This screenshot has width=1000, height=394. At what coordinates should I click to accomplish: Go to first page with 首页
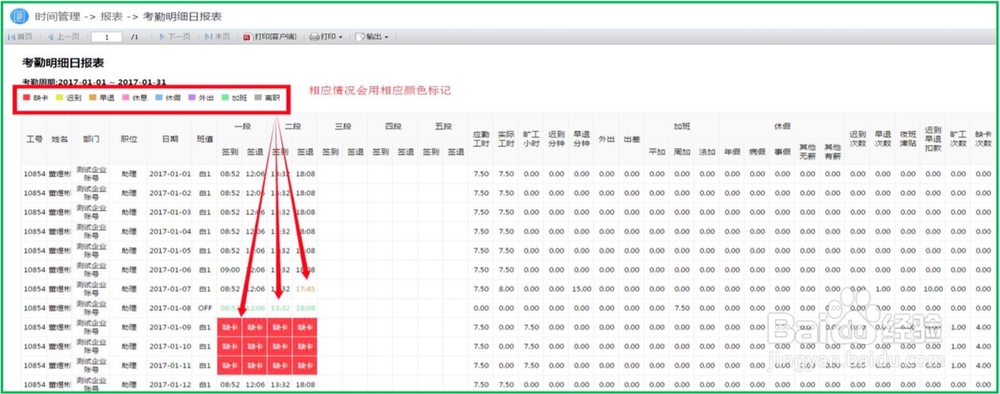20,37
